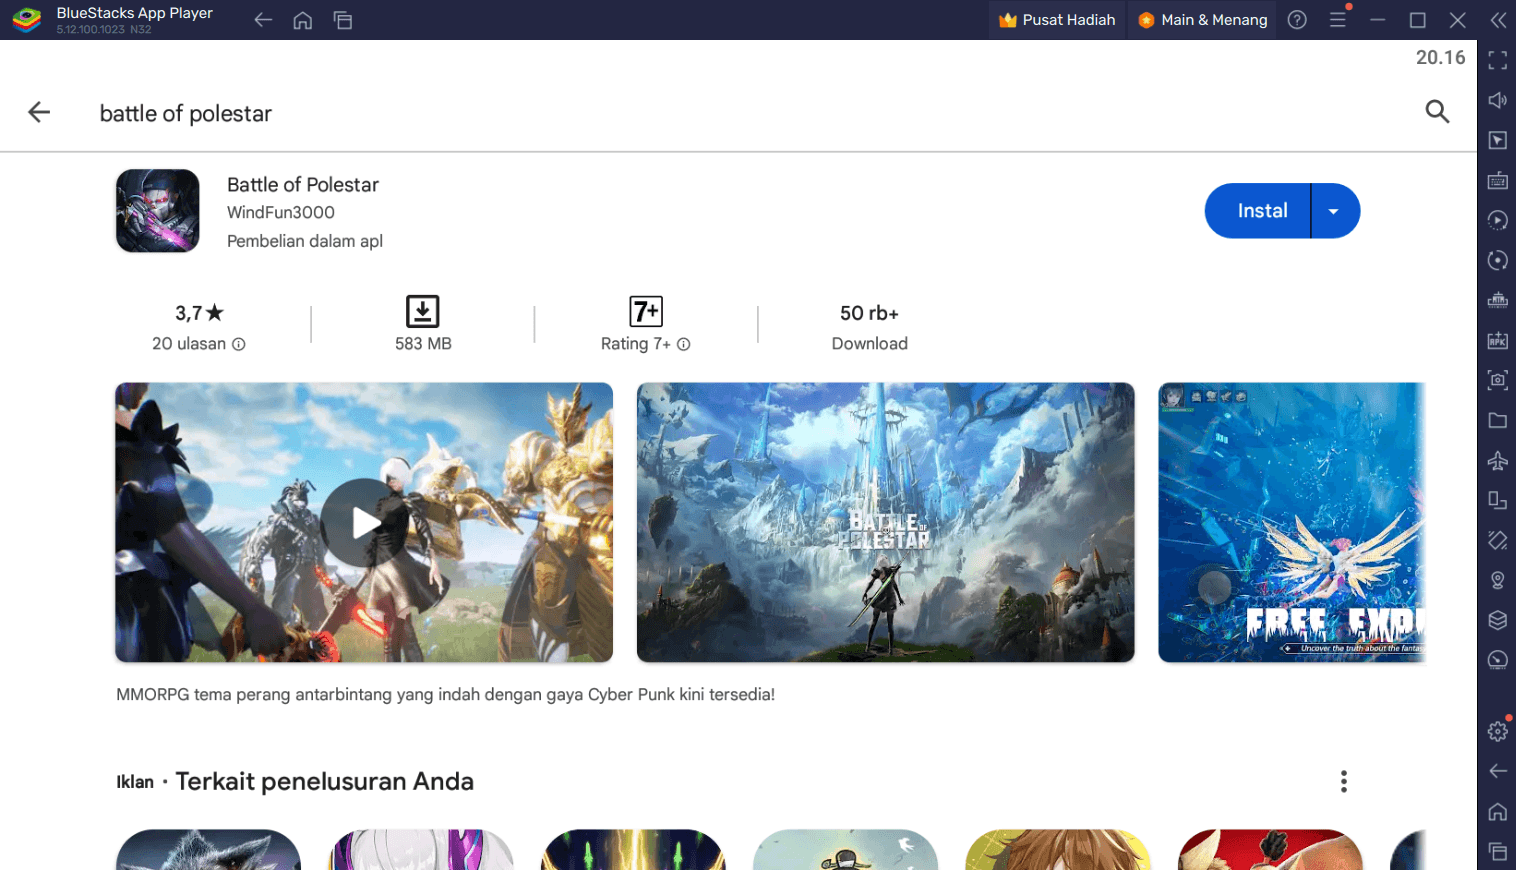
Task: Click the rotate screen sidebar icon
Action: 1497,500
